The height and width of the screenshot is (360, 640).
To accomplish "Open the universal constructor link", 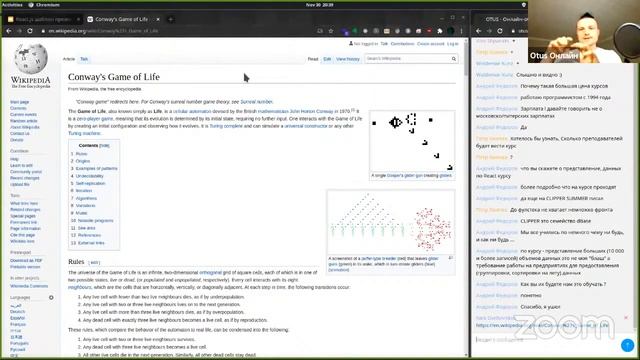I will 306,126.
